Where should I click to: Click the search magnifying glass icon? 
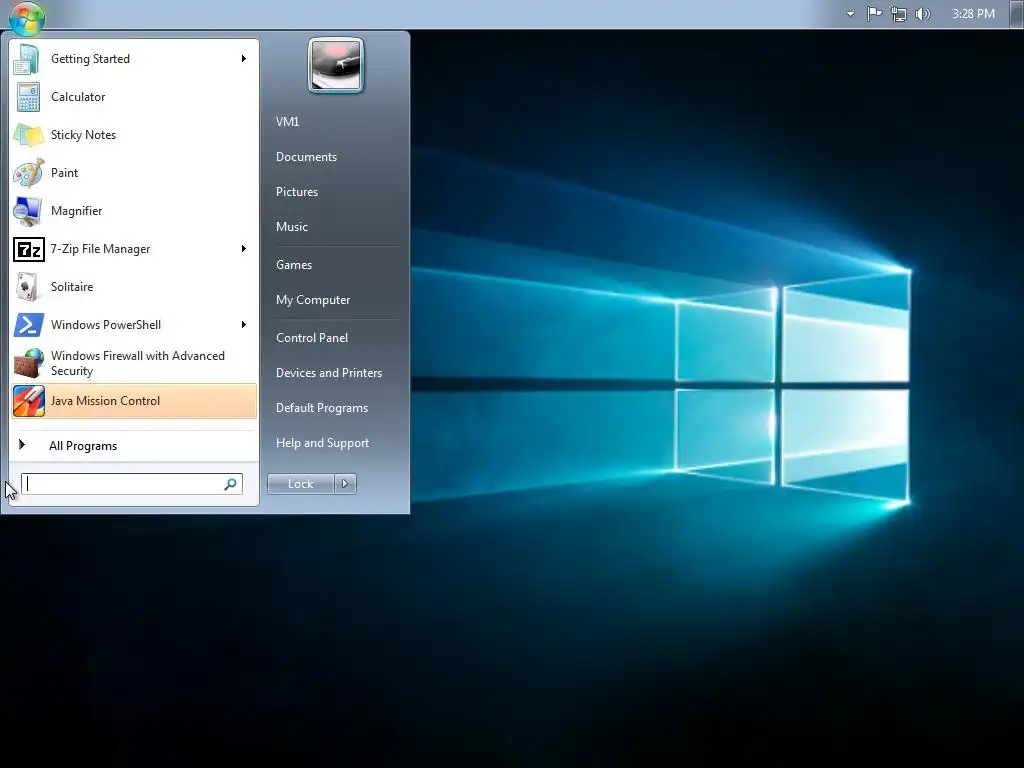[230, 484]
